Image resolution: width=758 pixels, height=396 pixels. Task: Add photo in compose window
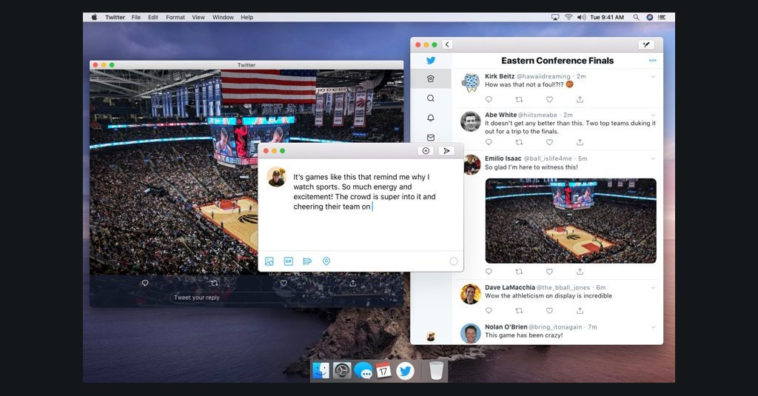(x=269, y=262)
